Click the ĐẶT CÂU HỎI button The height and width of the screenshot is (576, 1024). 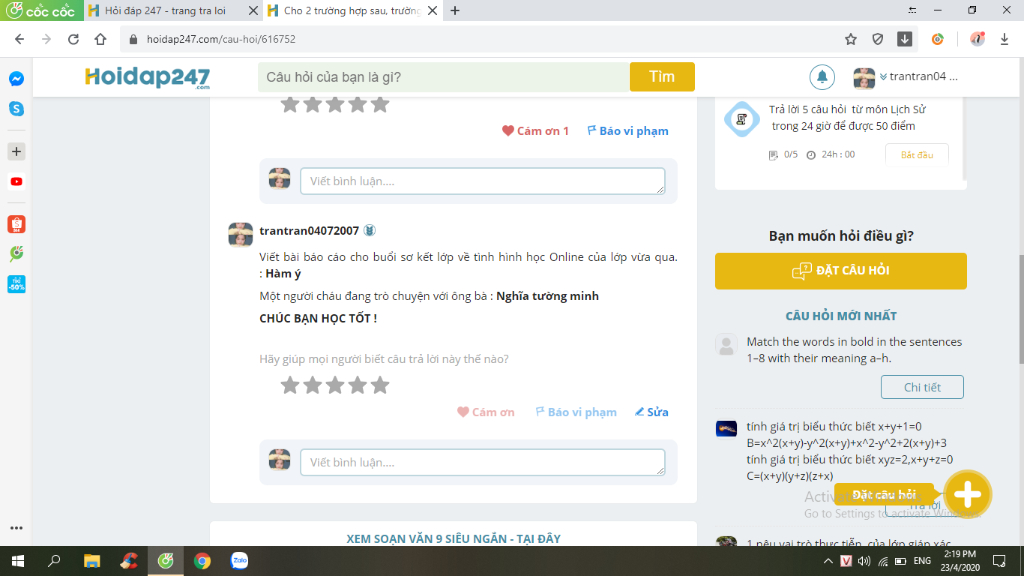(840, 271)
